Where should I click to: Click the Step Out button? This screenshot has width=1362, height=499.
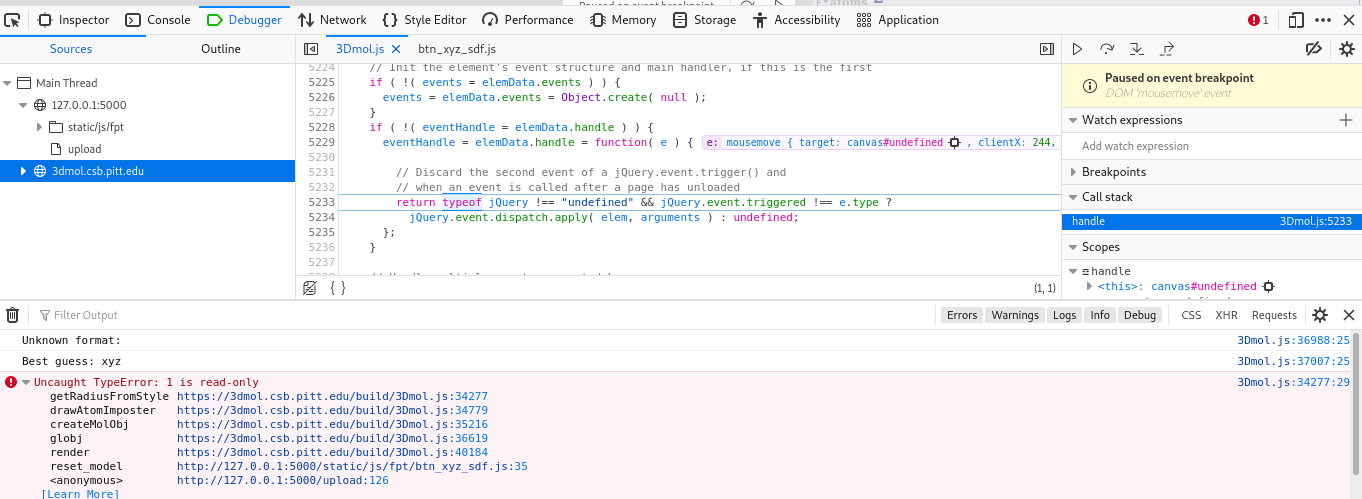(x=1167, y=49)
